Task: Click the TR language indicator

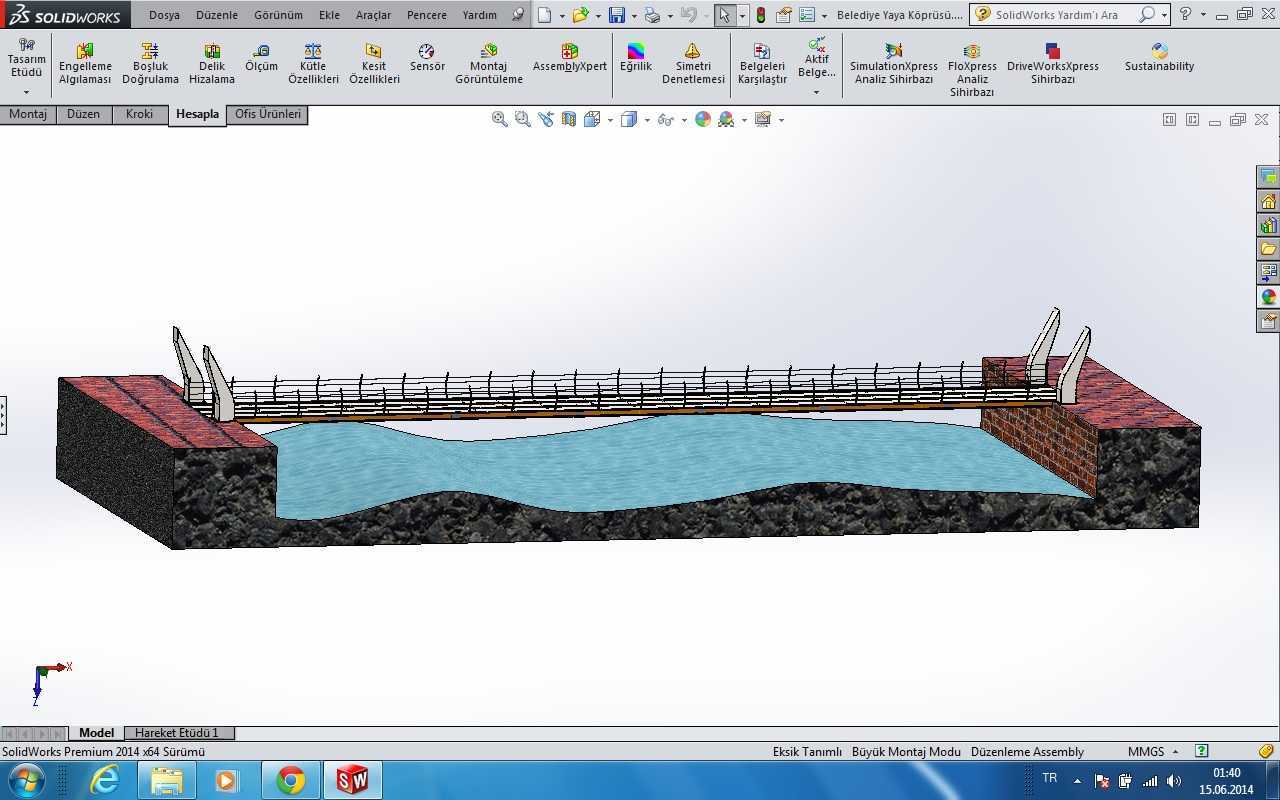Action: coord(1050,778)
